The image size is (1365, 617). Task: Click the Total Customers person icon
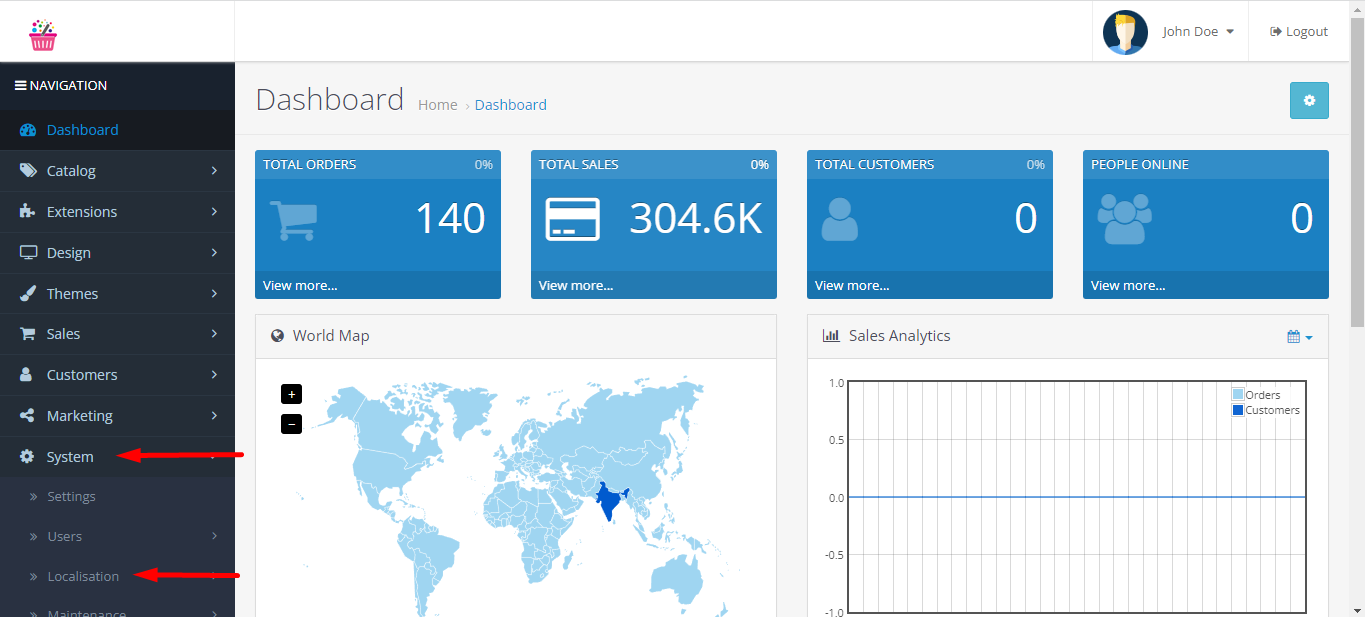pyautogui.click(x=839, y=220)
